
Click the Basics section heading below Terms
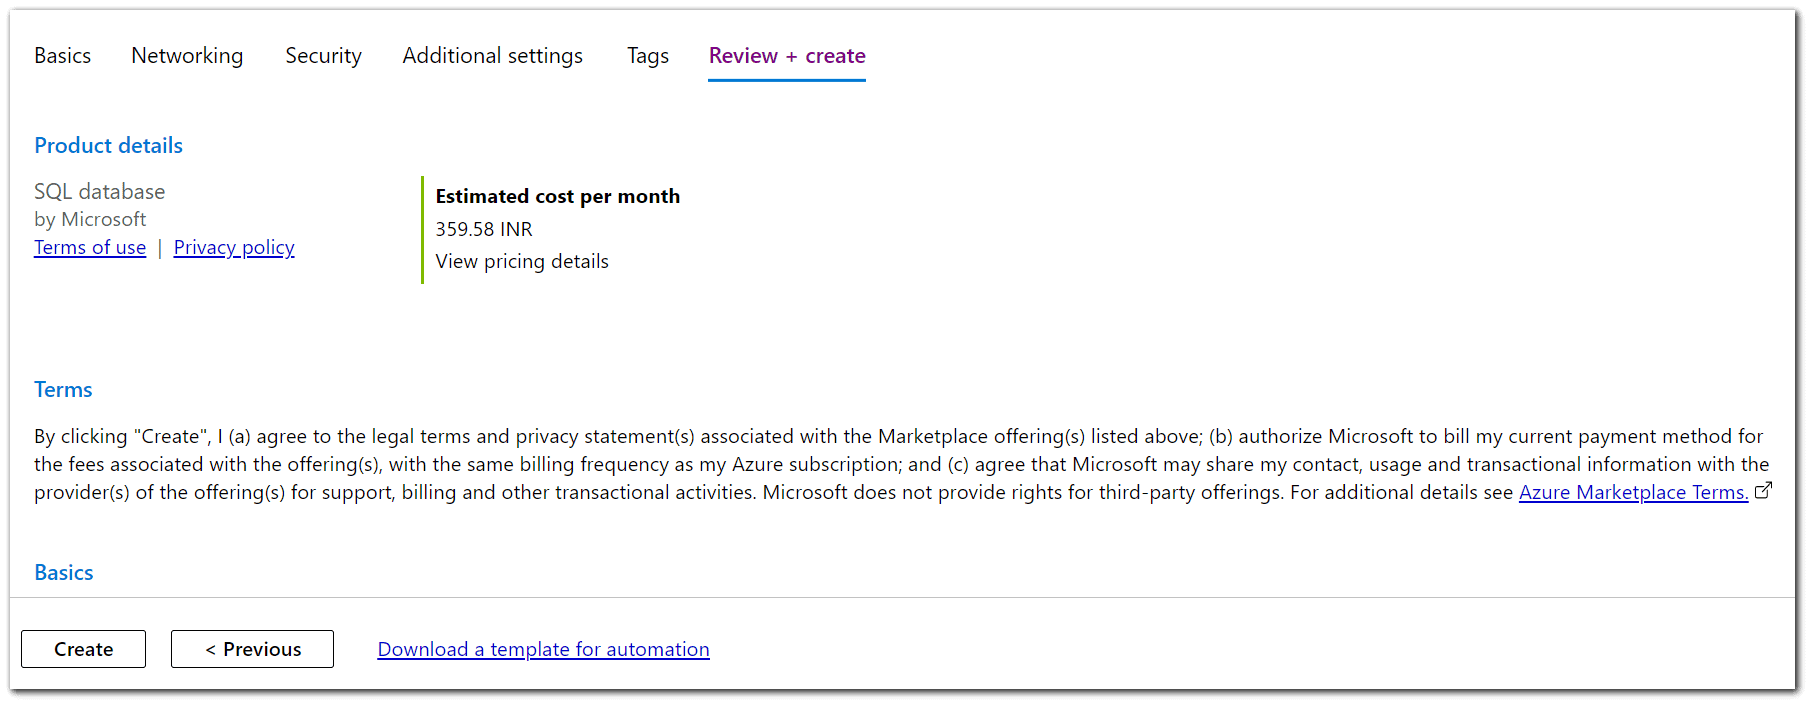[x=64, y=573]
